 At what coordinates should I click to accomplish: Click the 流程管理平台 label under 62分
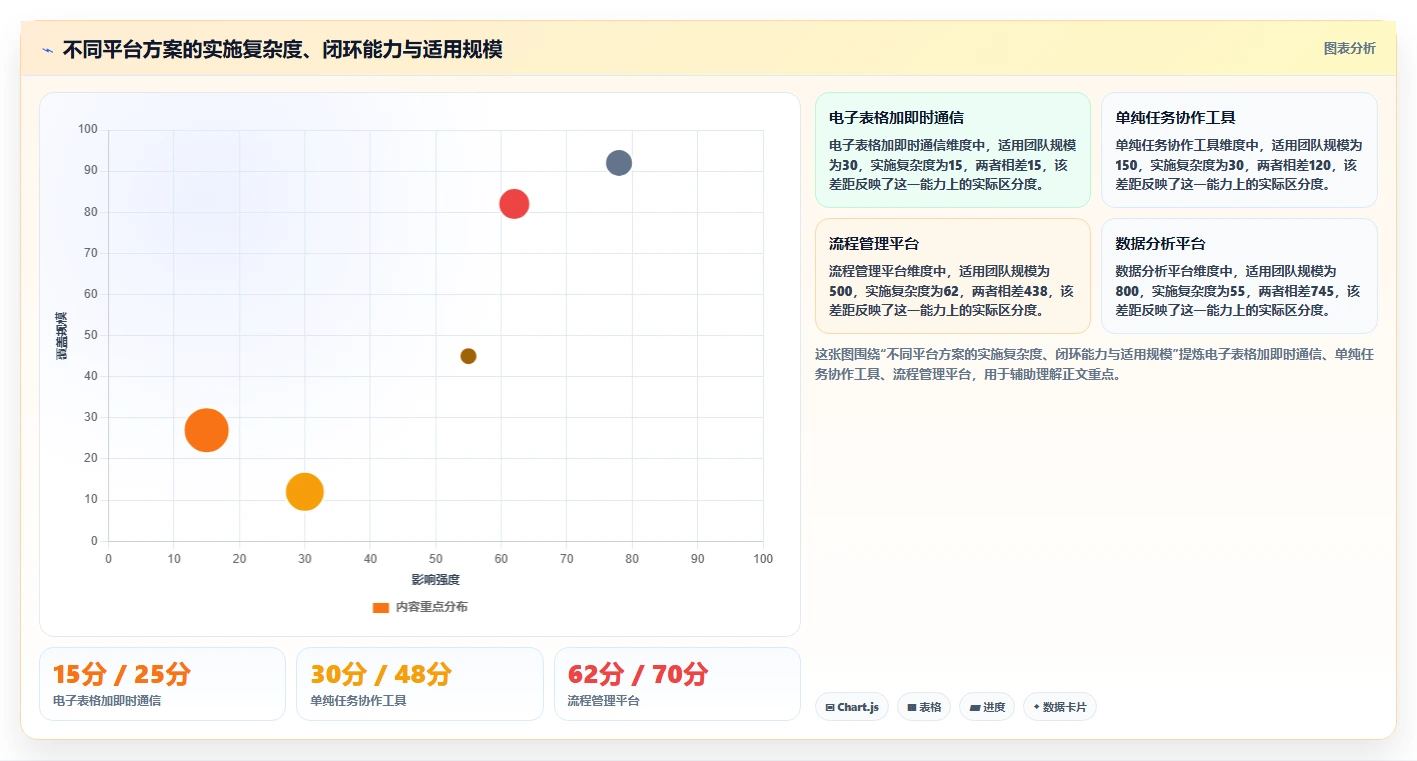click(x=604, y=701)
